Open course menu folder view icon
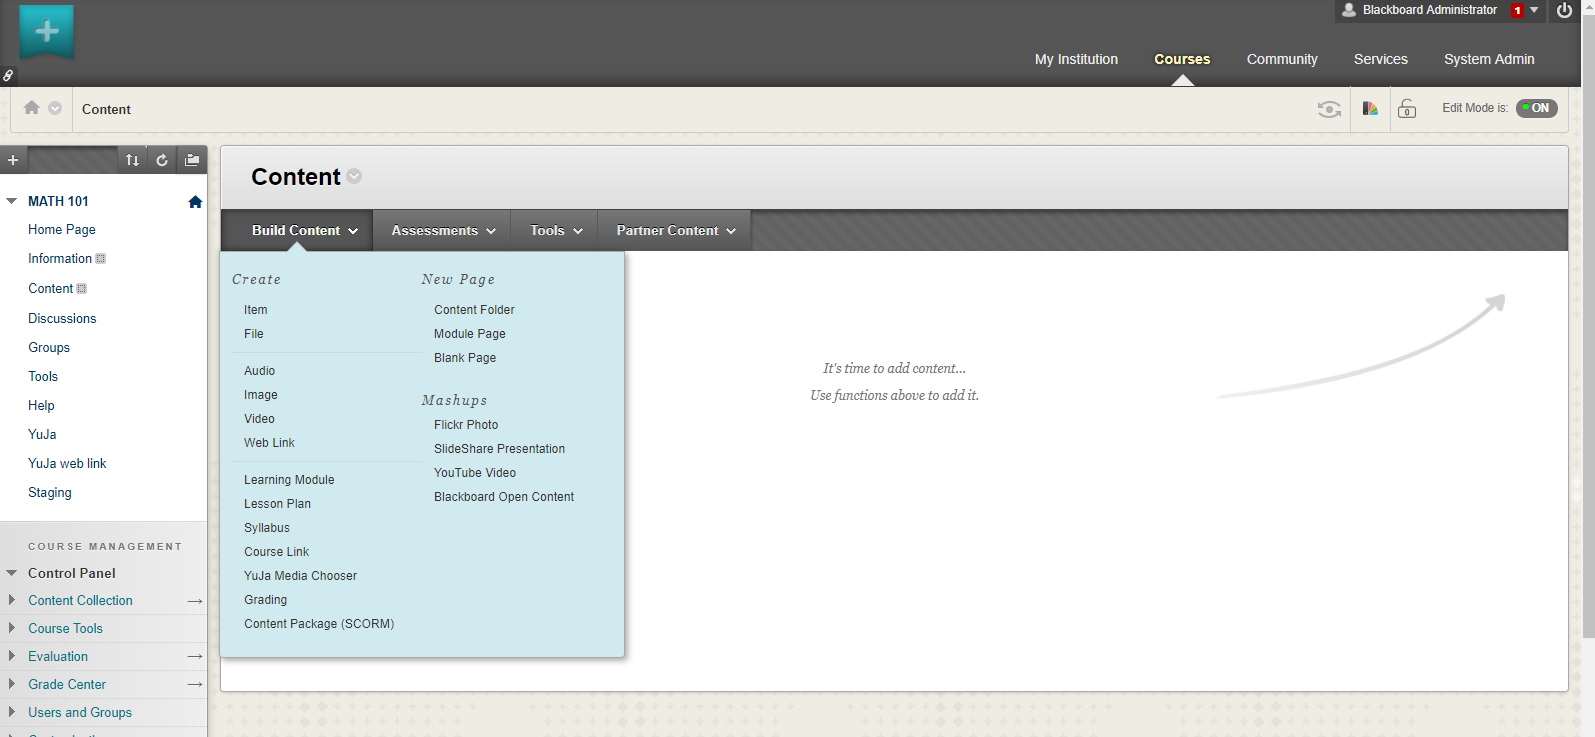 (192, 160)
